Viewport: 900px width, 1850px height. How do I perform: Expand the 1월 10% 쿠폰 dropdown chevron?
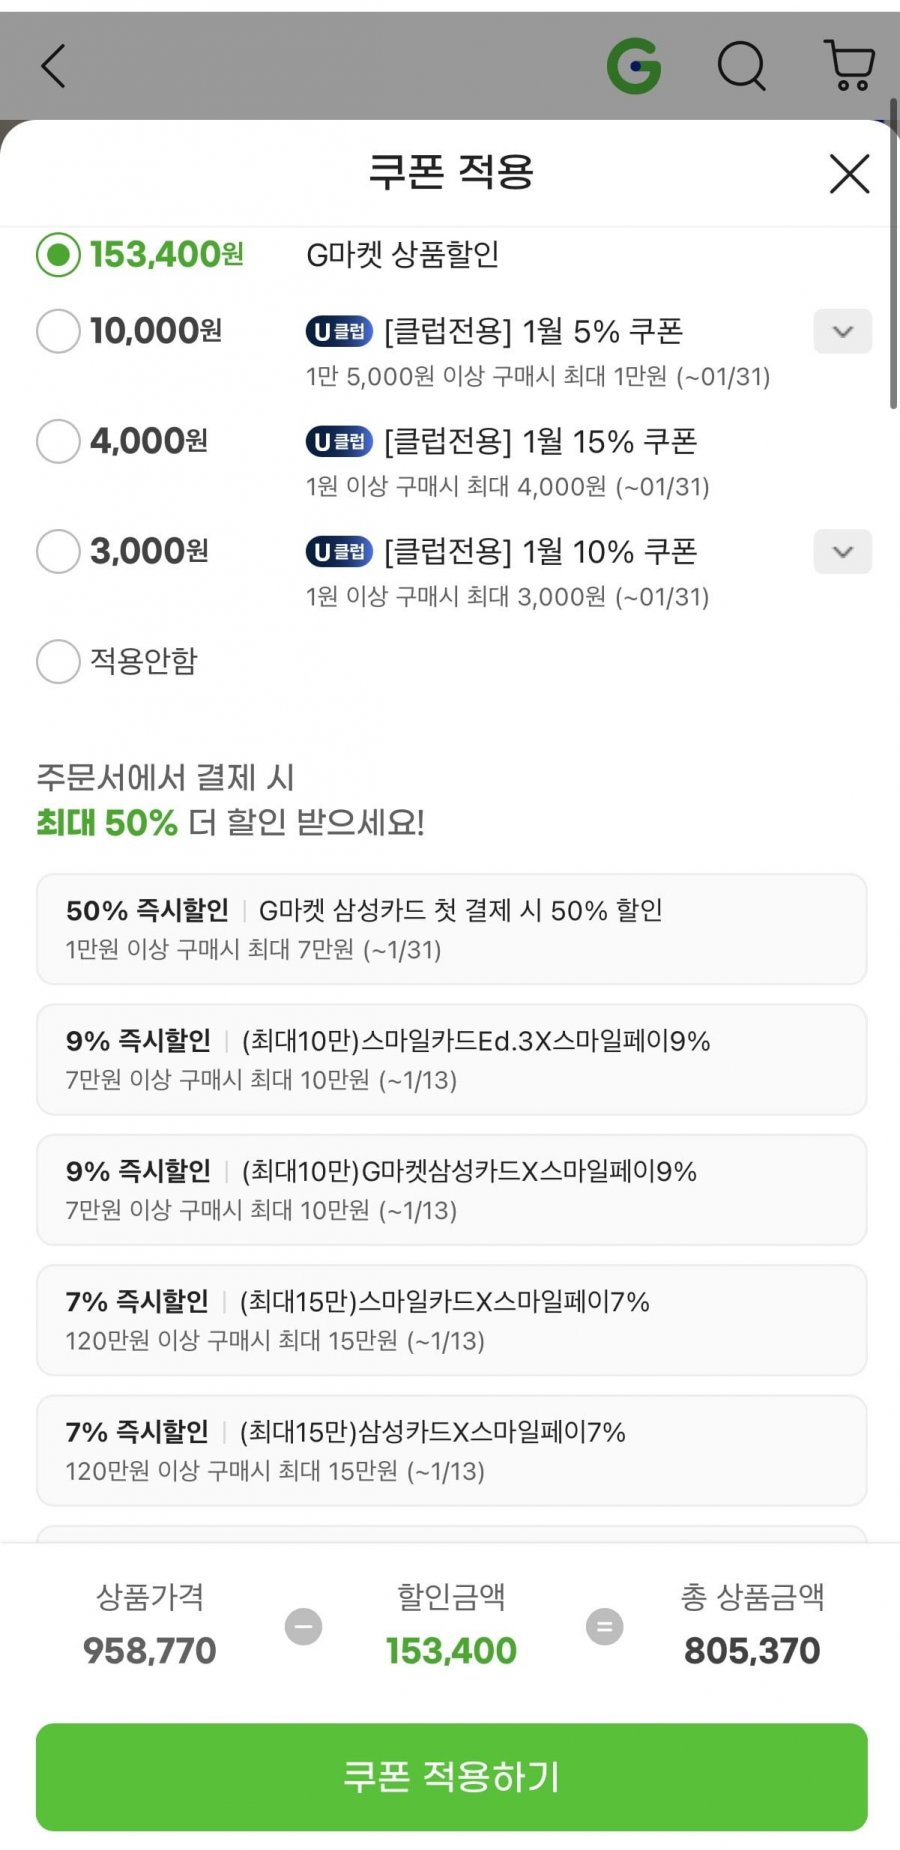pos(843,552)
